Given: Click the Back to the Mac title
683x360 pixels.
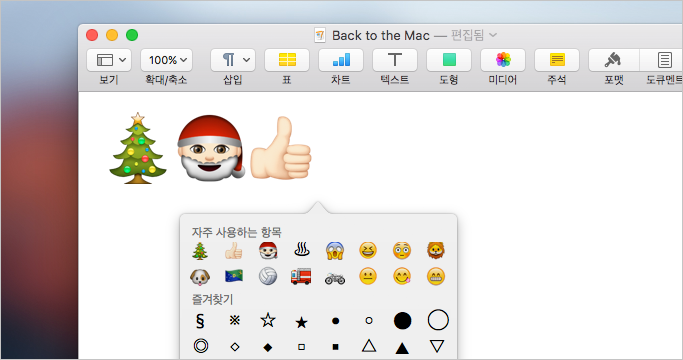Looking at the screenshot, I should 381,35.
